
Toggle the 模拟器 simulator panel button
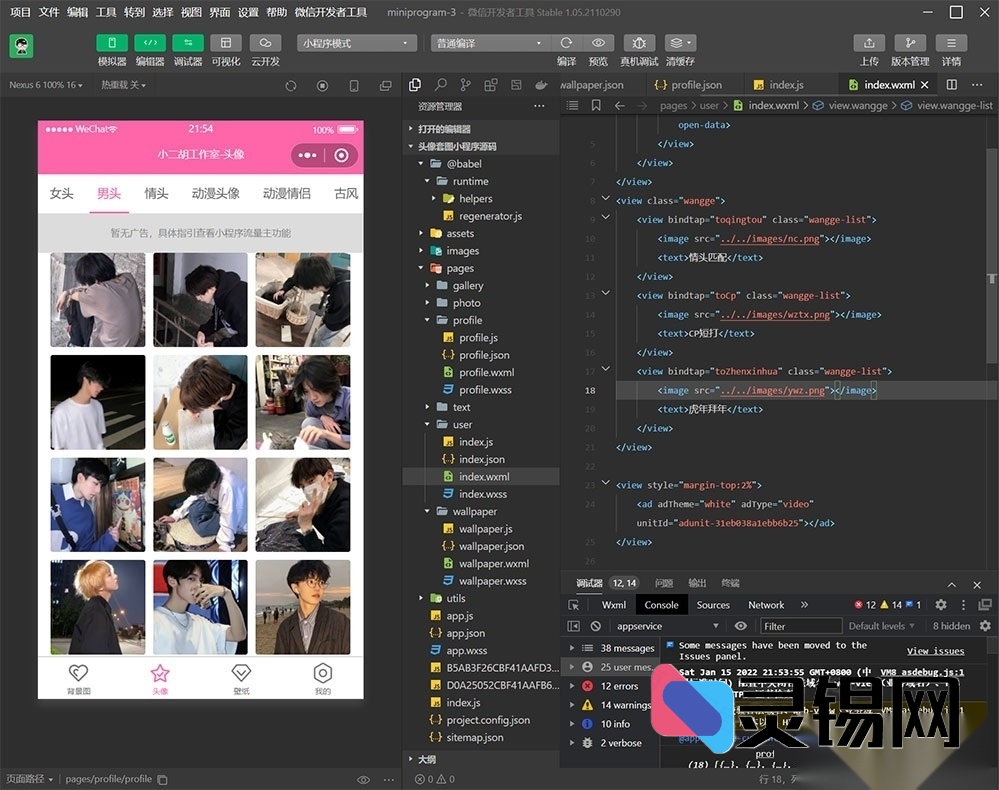coord(112,43)
